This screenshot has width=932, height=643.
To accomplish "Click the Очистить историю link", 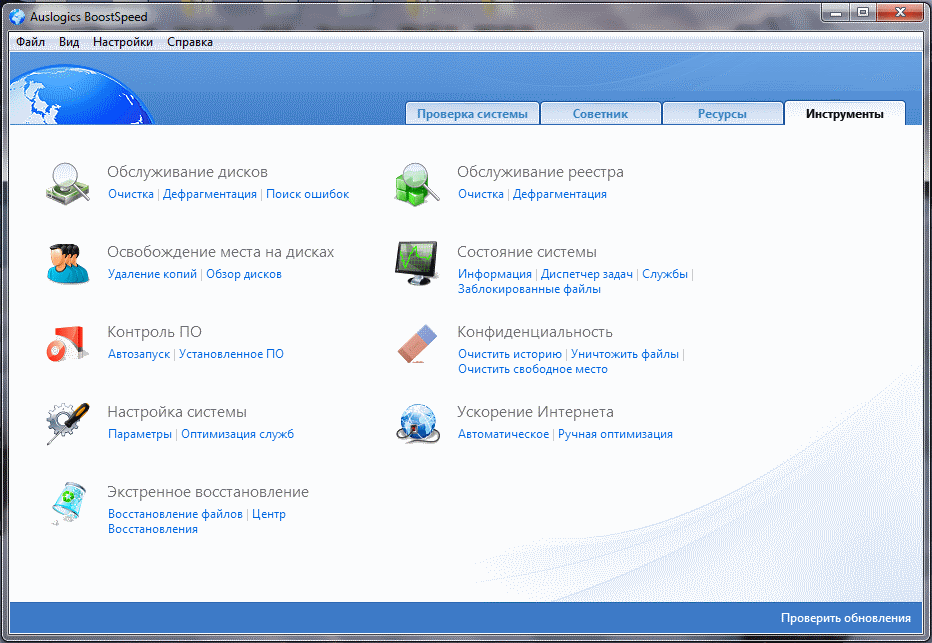I will 510,354.
